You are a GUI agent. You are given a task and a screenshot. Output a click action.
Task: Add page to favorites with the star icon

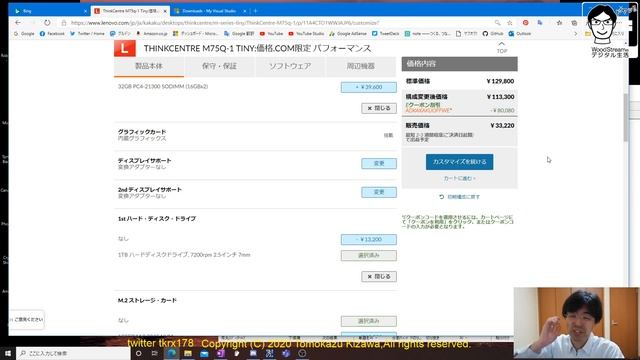point(510,23)
